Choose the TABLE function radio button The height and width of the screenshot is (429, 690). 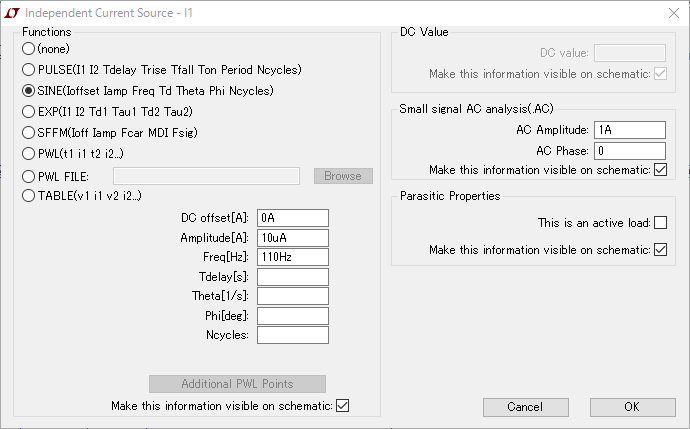coord(29,196)
